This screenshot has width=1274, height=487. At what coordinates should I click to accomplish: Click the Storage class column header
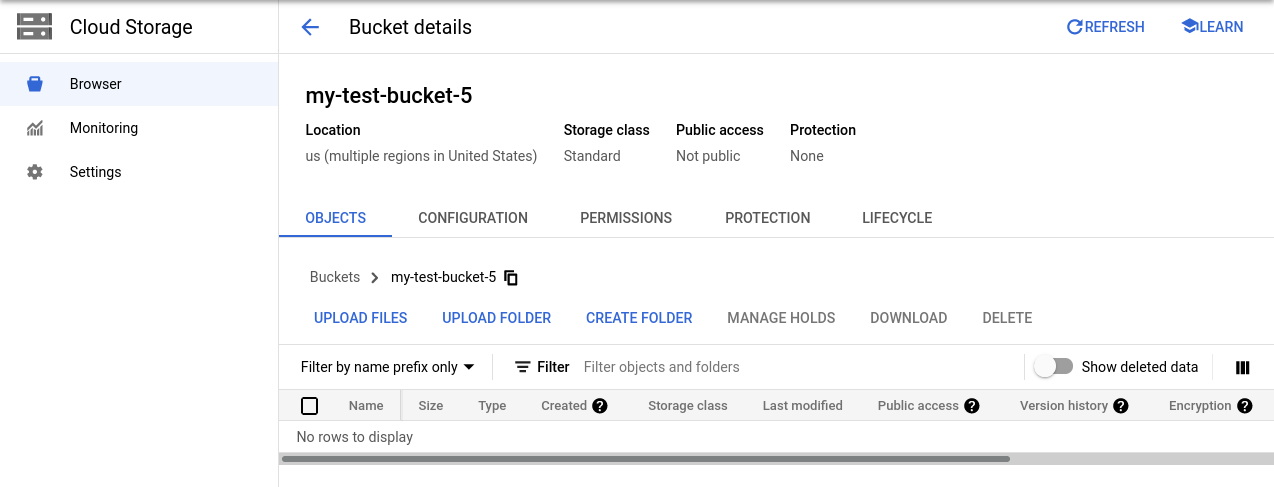(688, 405)
